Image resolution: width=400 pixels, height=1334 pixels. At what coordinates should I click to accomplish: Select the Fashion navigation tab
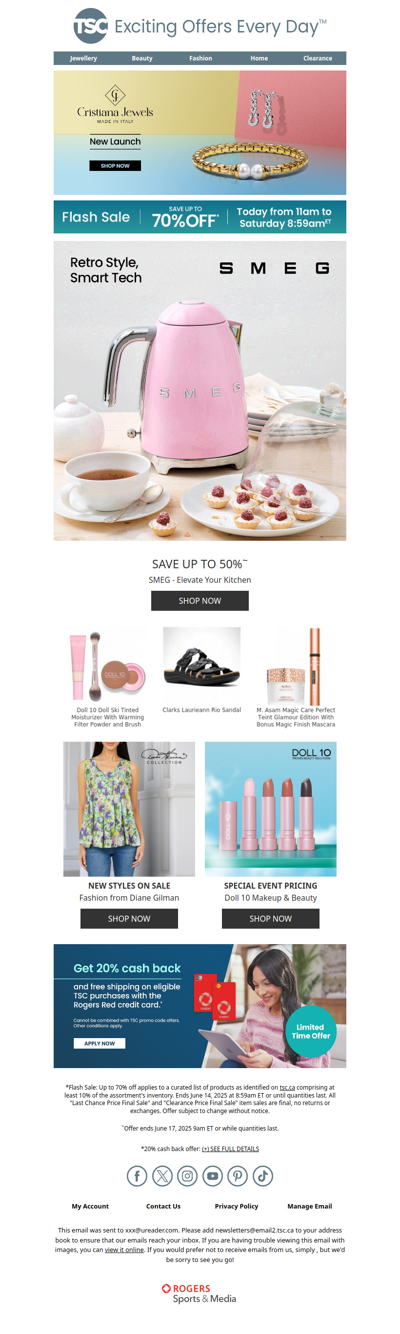pos(200,58)
